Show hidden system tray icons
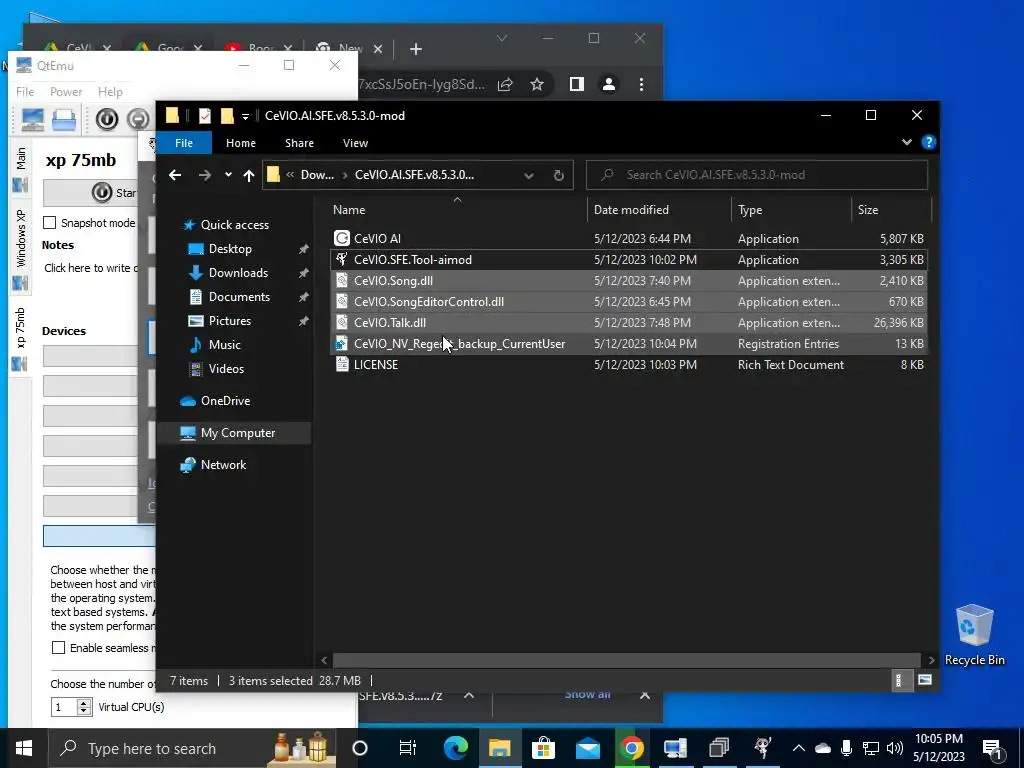Viewport: 1024px width, 768px height. 798,748
